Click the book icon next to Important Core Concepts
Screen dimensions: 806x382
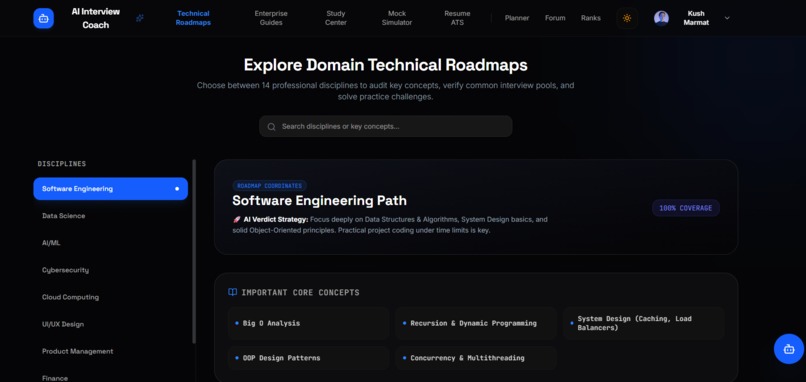click(x=232, y=292)
